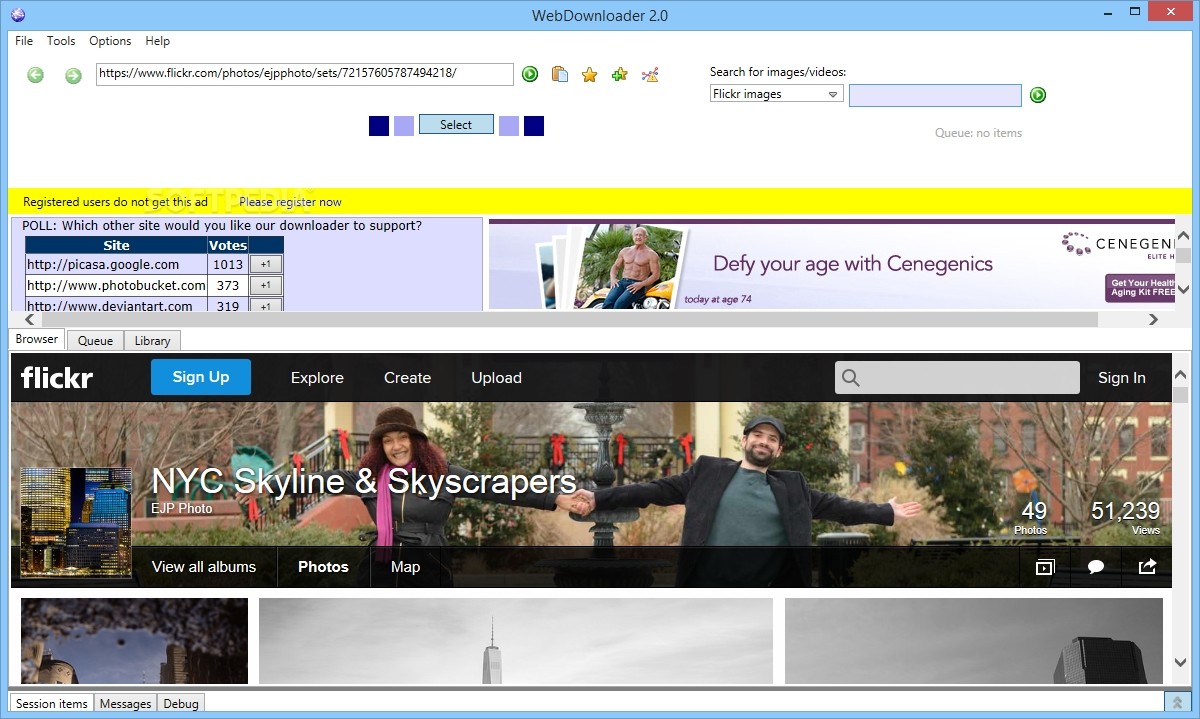Click the magnifier icon in Flickr search box

[851, 378]
